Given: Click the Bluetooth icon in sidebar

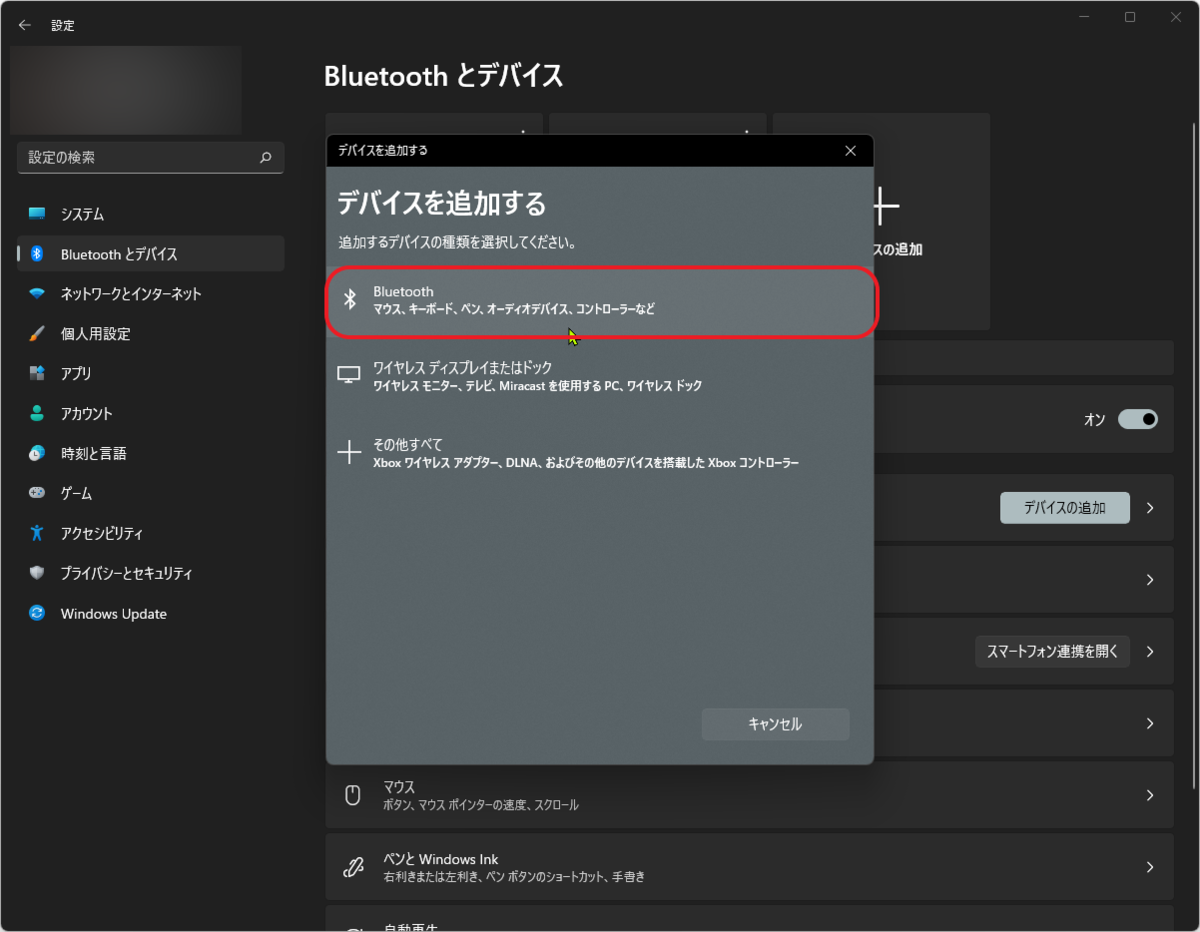Looking at the screenshot, I should tap(37, 254).
